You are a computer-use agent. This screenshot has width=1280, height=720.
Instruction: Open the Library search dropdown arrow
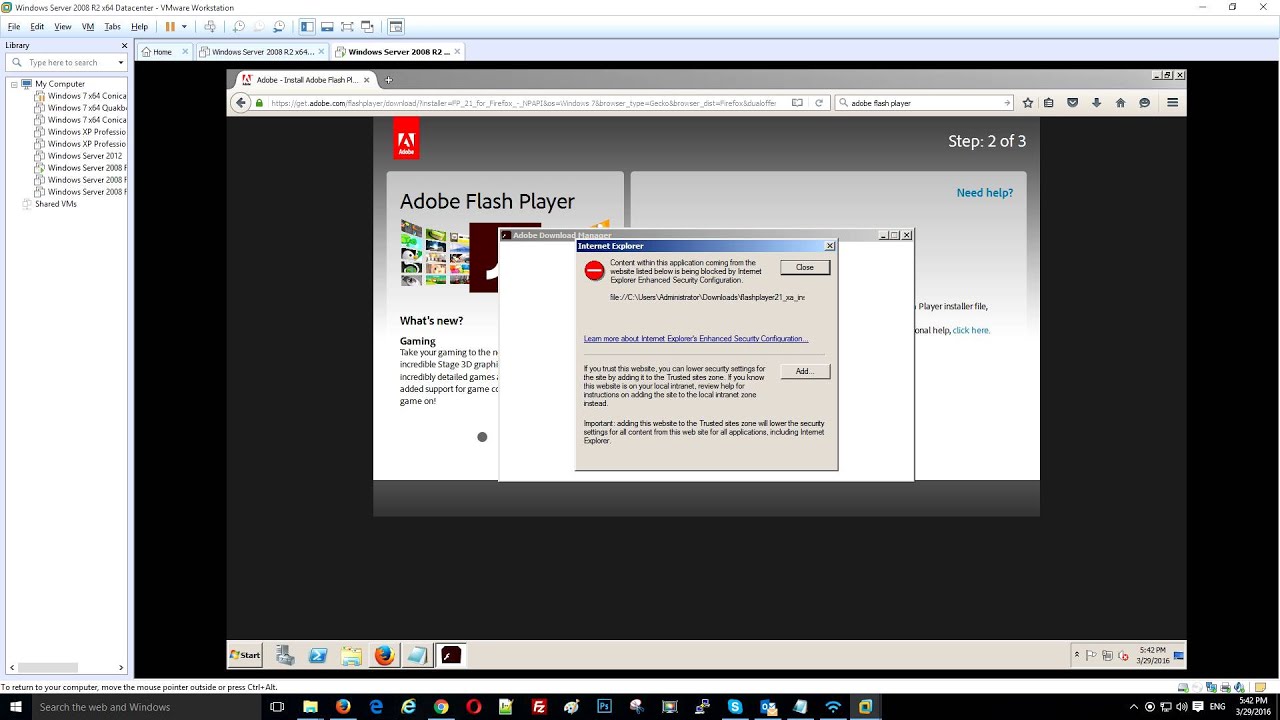point(121,62)
